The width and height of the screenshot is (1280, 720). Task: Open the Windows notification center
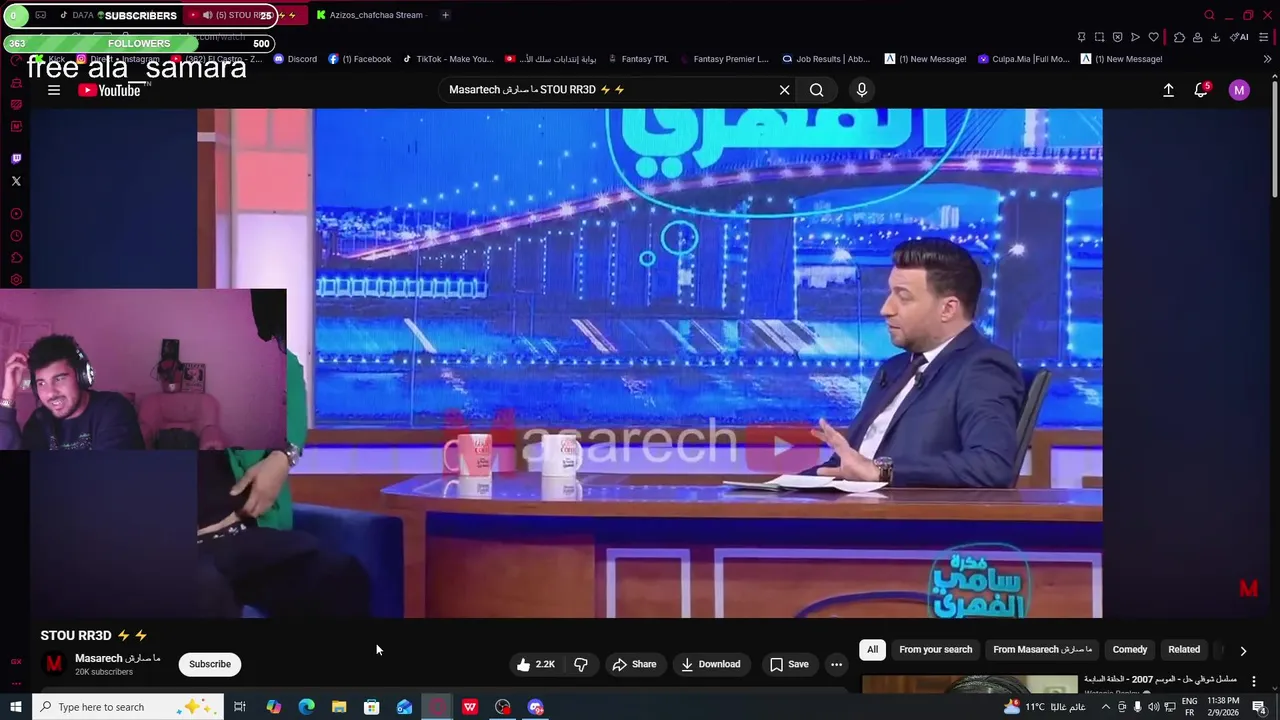point(1259,707)
